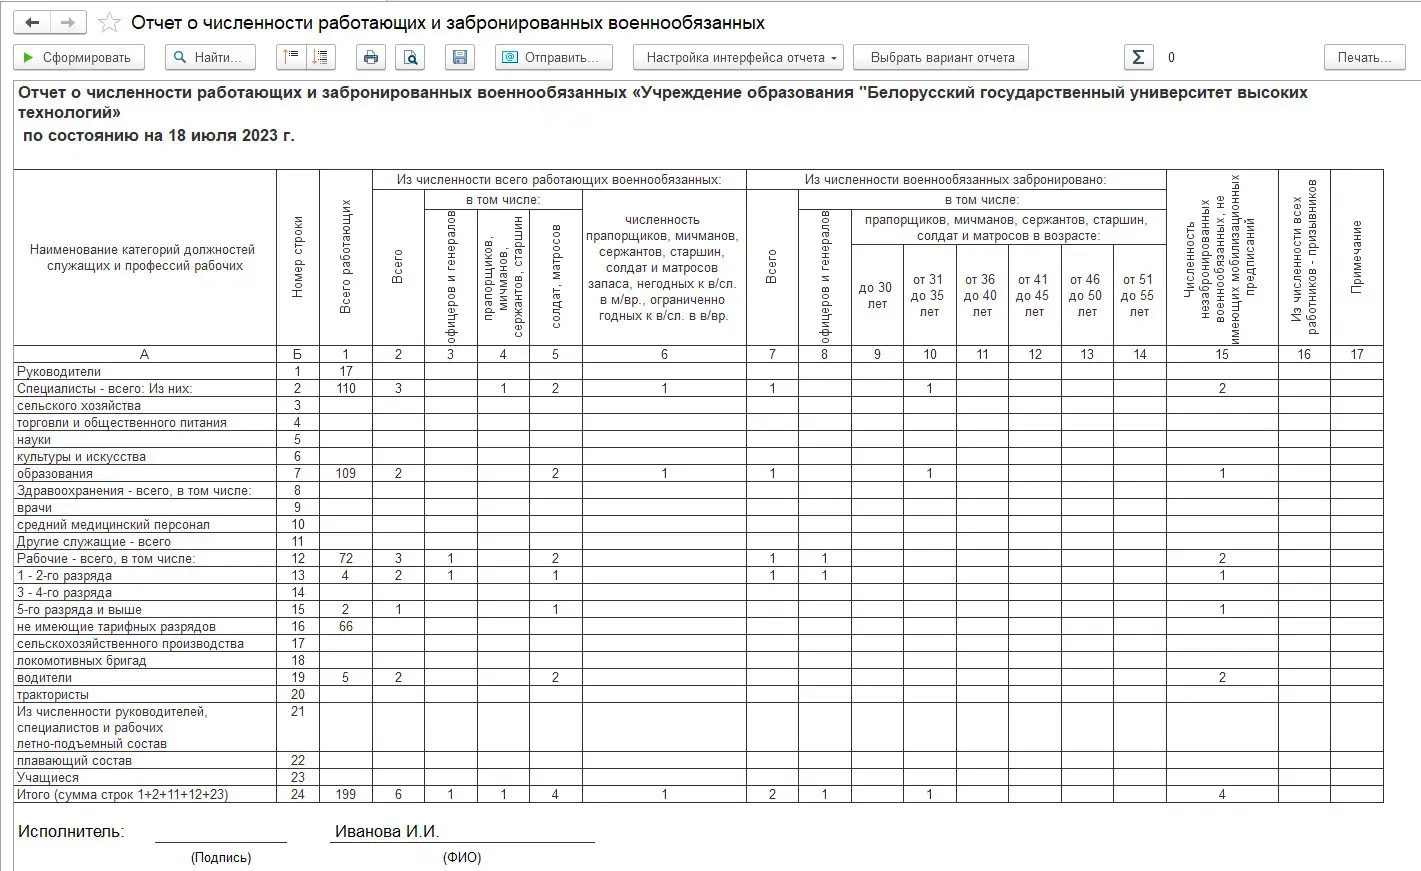Select the Руководители row name cell
This screenshot has width=1421, height=871.
[x=145, y=371]
